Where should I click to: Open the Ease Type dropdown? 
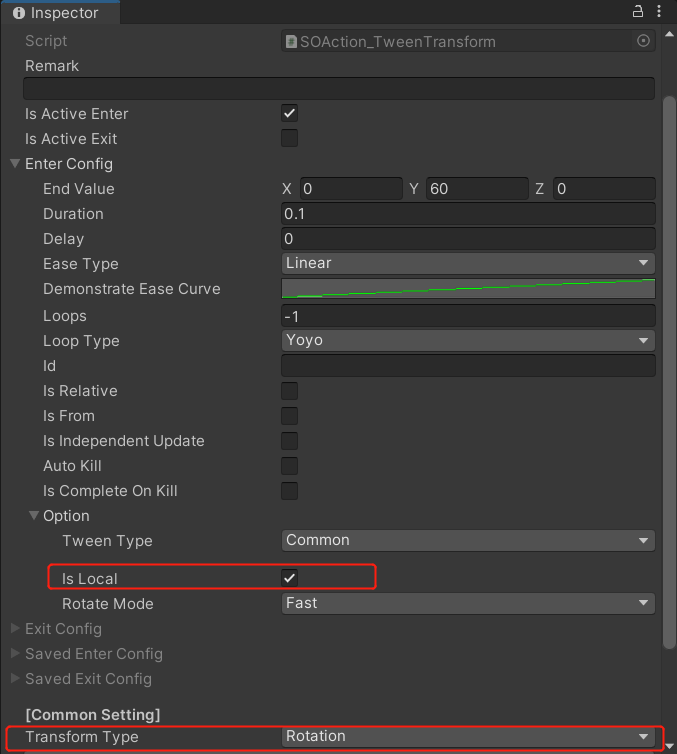click(x=468, y=263)
